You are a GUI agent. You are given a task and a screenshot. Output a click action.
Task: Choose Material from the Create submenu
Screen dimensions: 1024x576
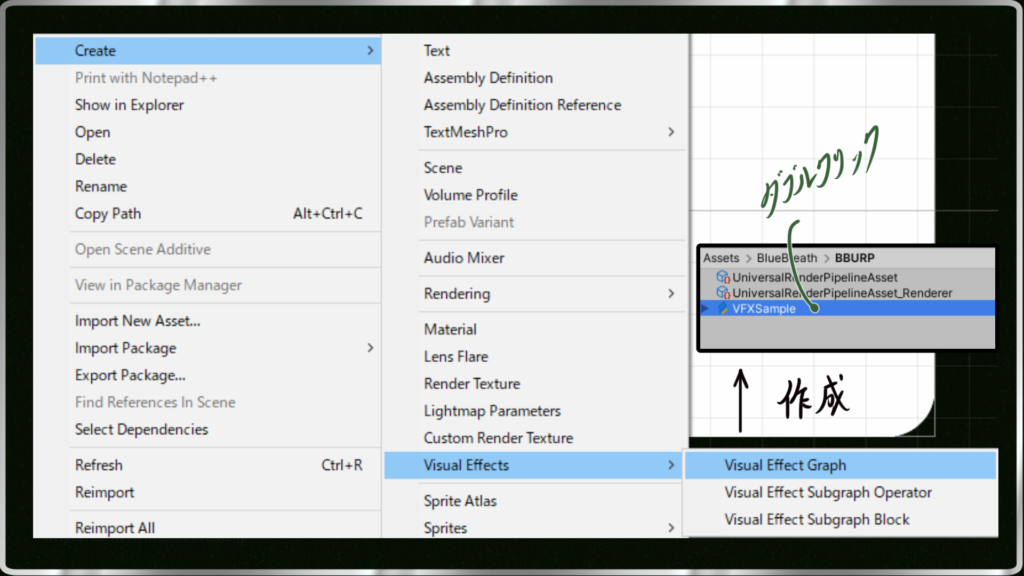point(450,329)
